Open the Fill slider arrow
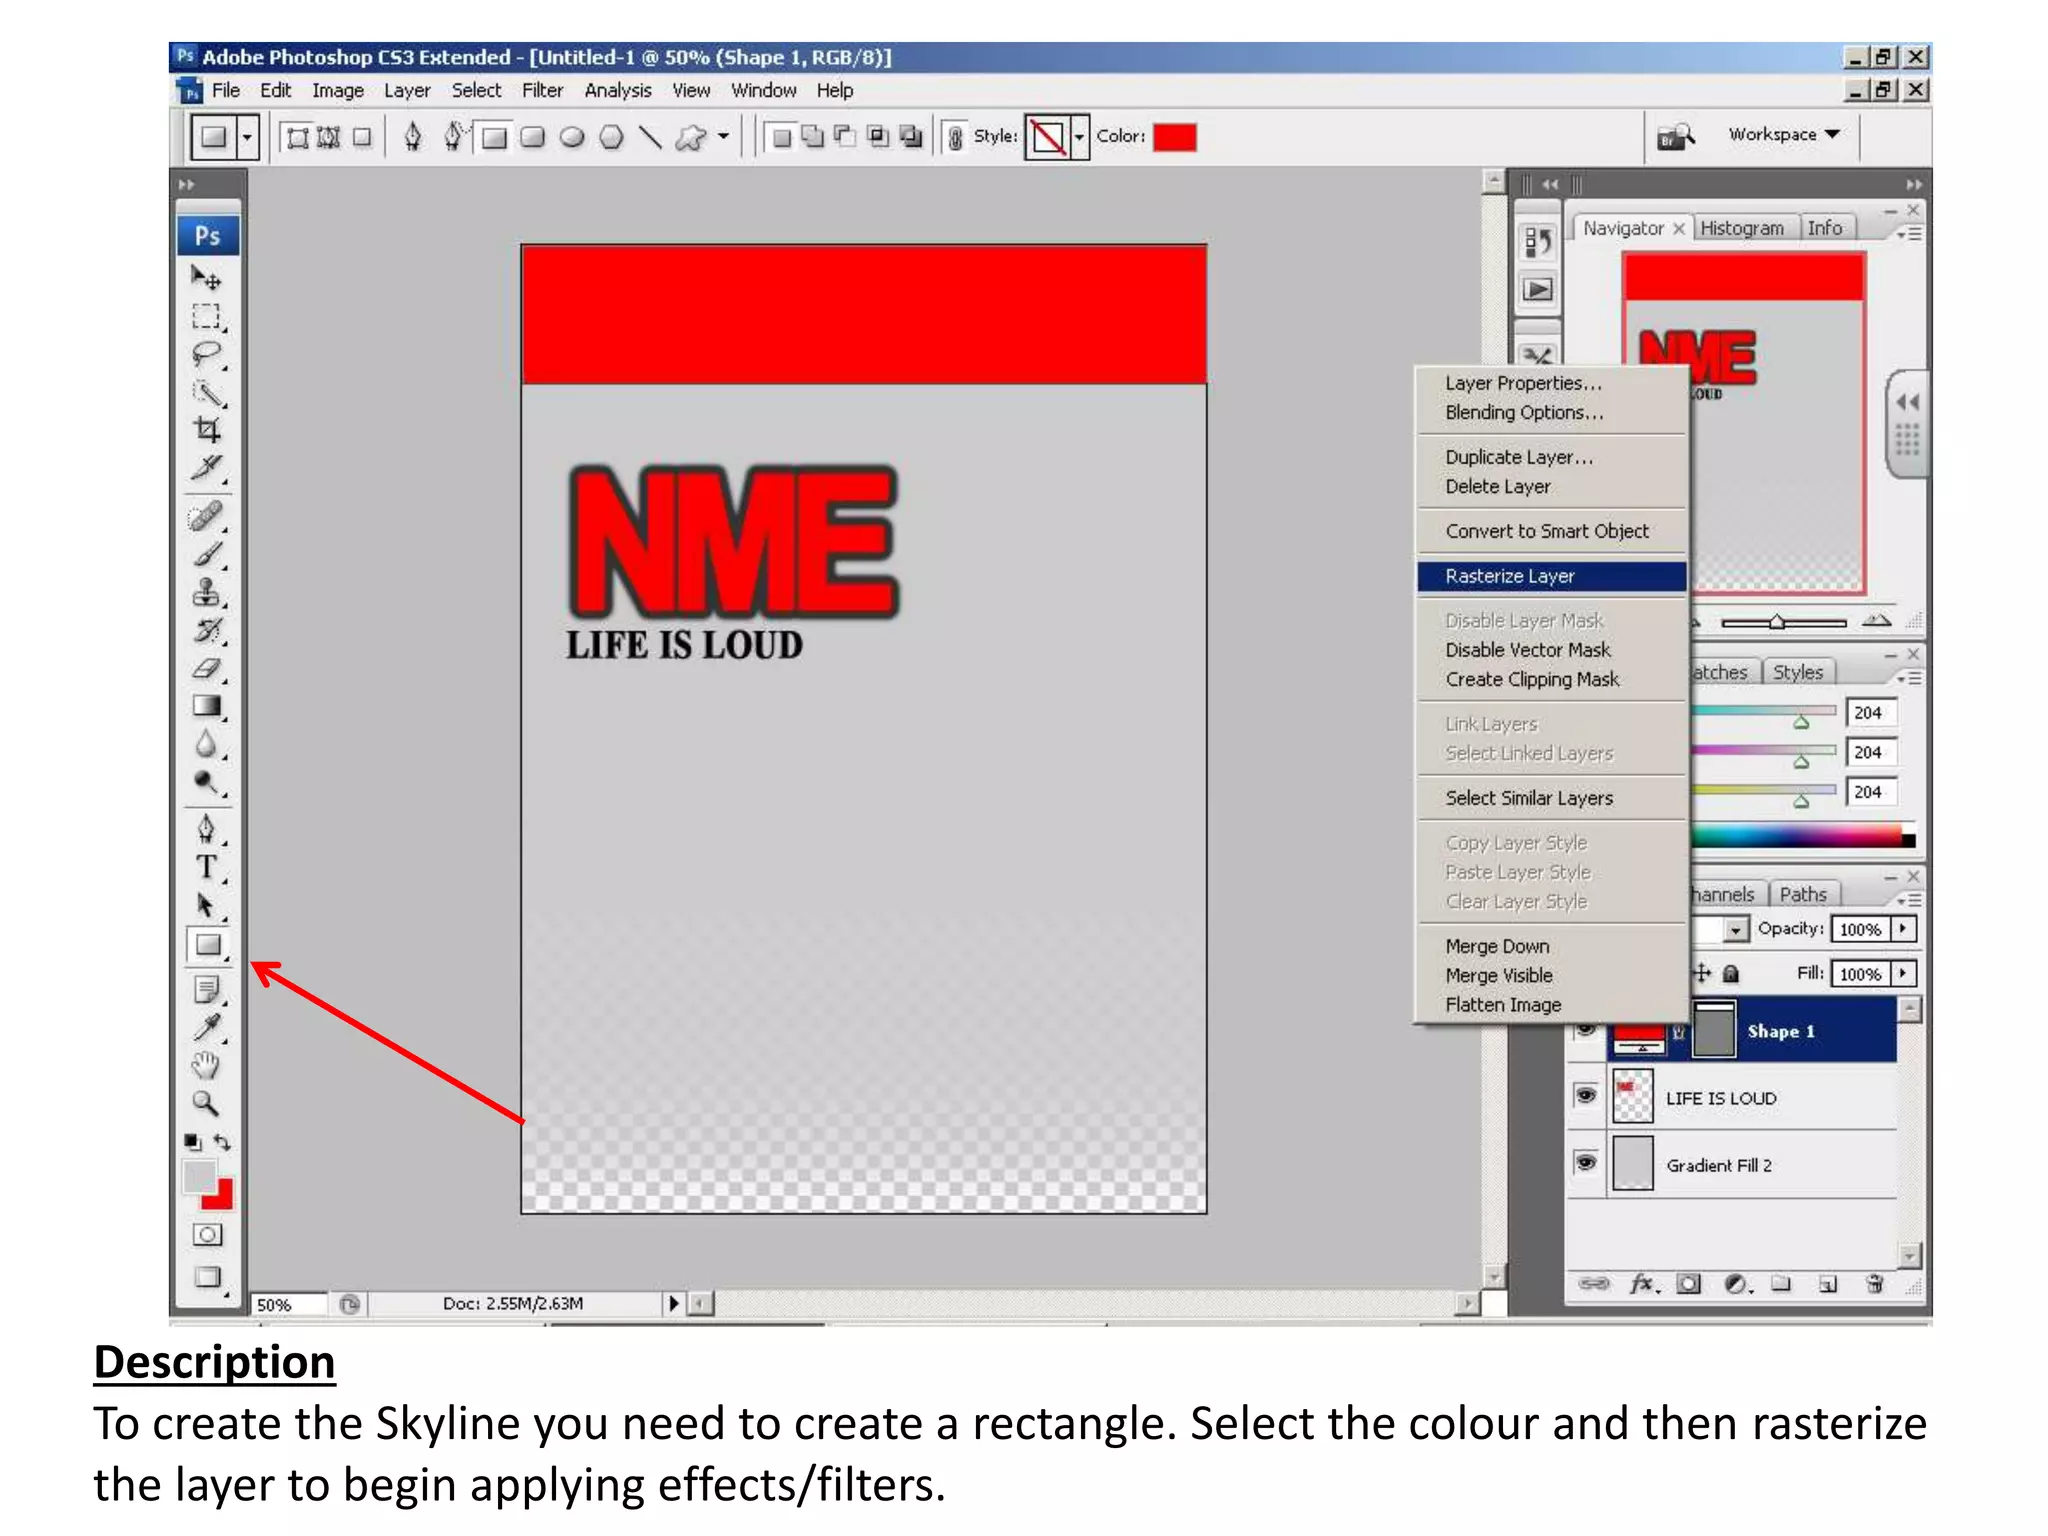Image resolution: width=2048 pixels, height=1536 pixels. point(1903,973)
